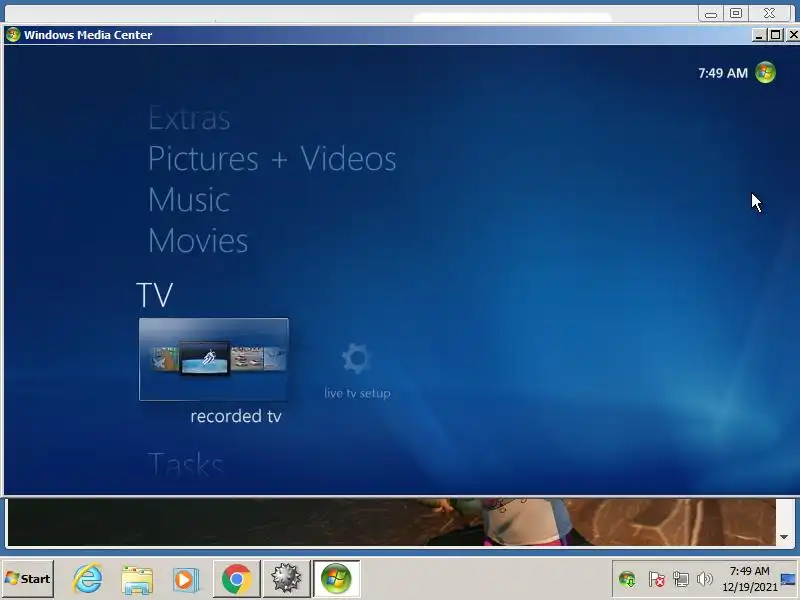Launch Internet Explorer from taskbar
Viewport: 800px width, 600px height.
(x=88, y=579)
